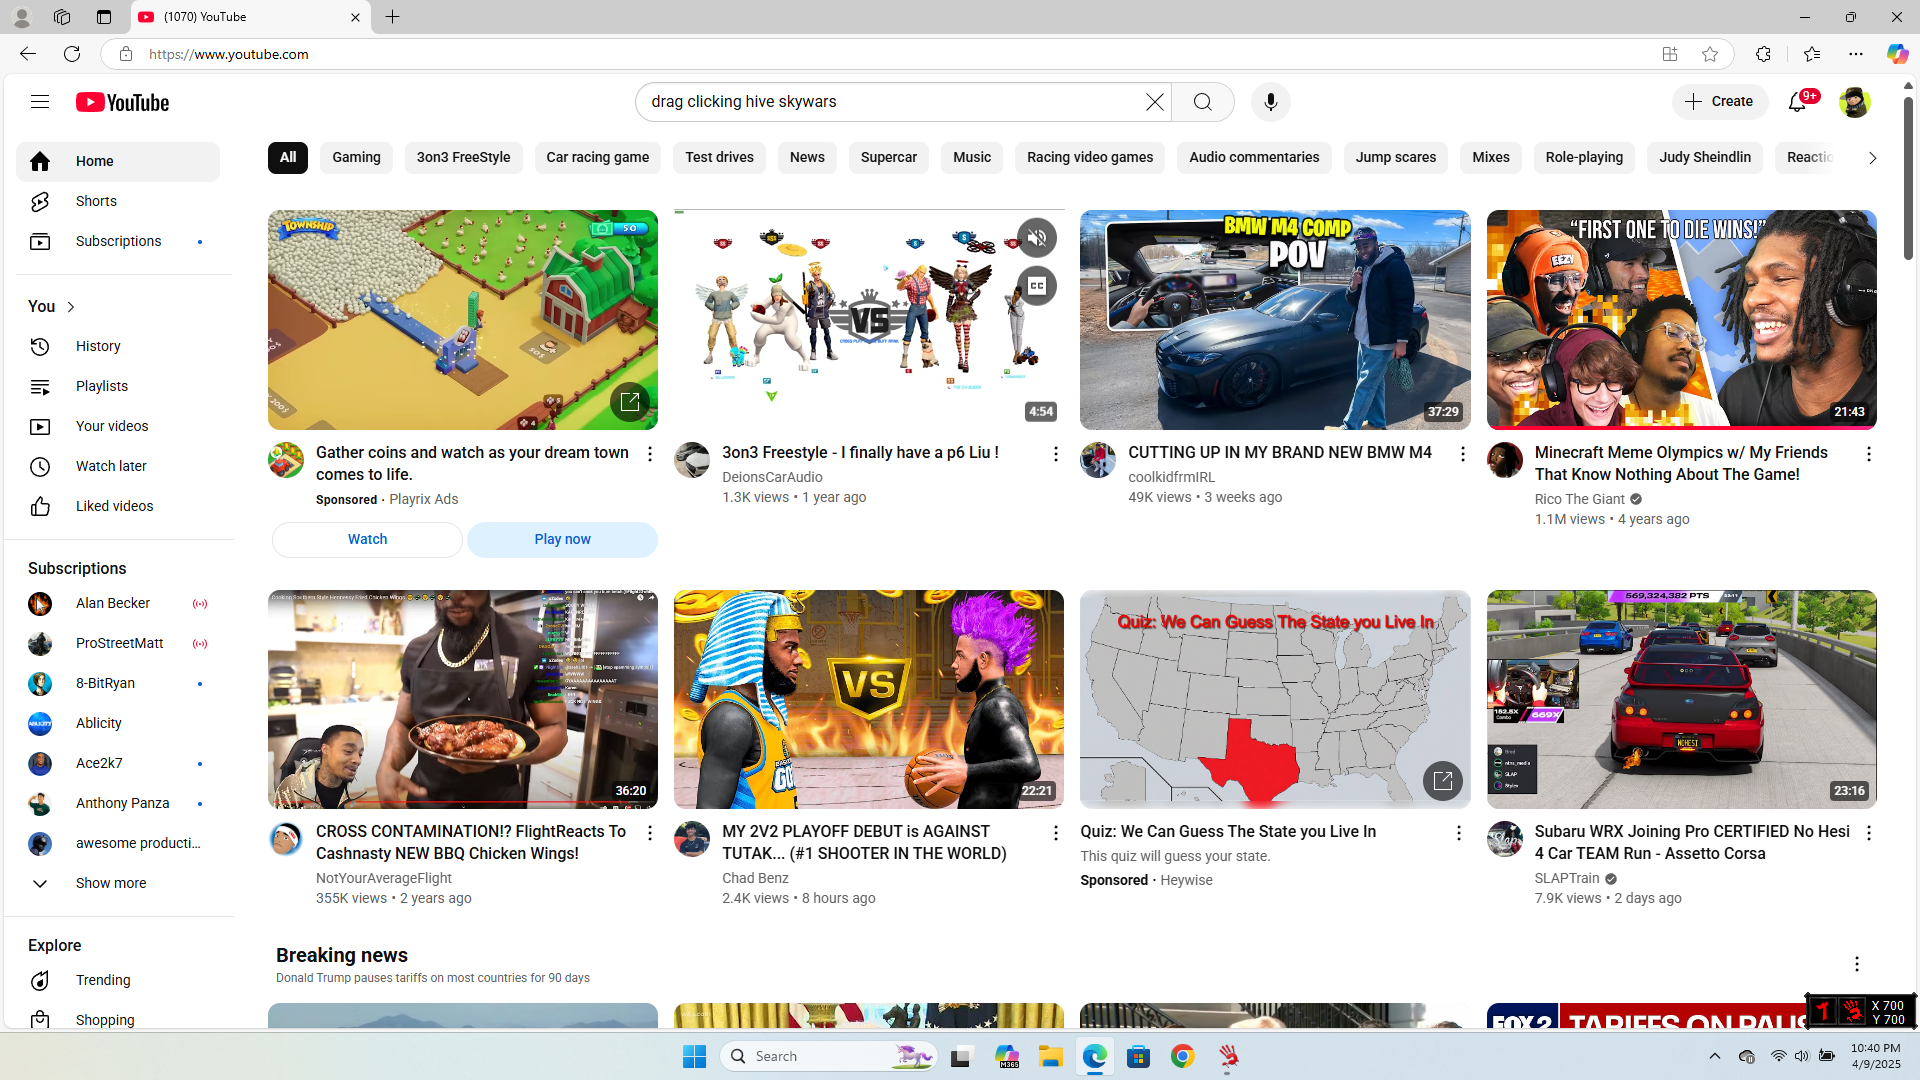Open Breaking news section options menu

pyautogui.click(x=1856, y=964)
